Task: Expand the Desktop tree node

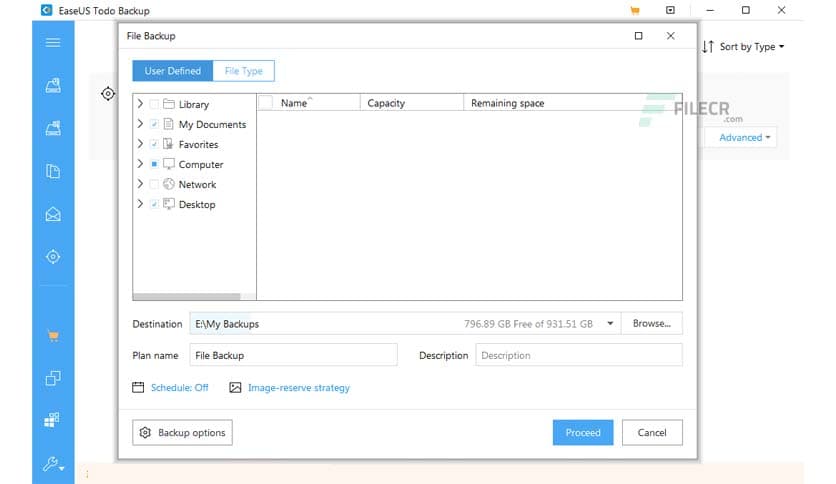Action: pos(140,204)
